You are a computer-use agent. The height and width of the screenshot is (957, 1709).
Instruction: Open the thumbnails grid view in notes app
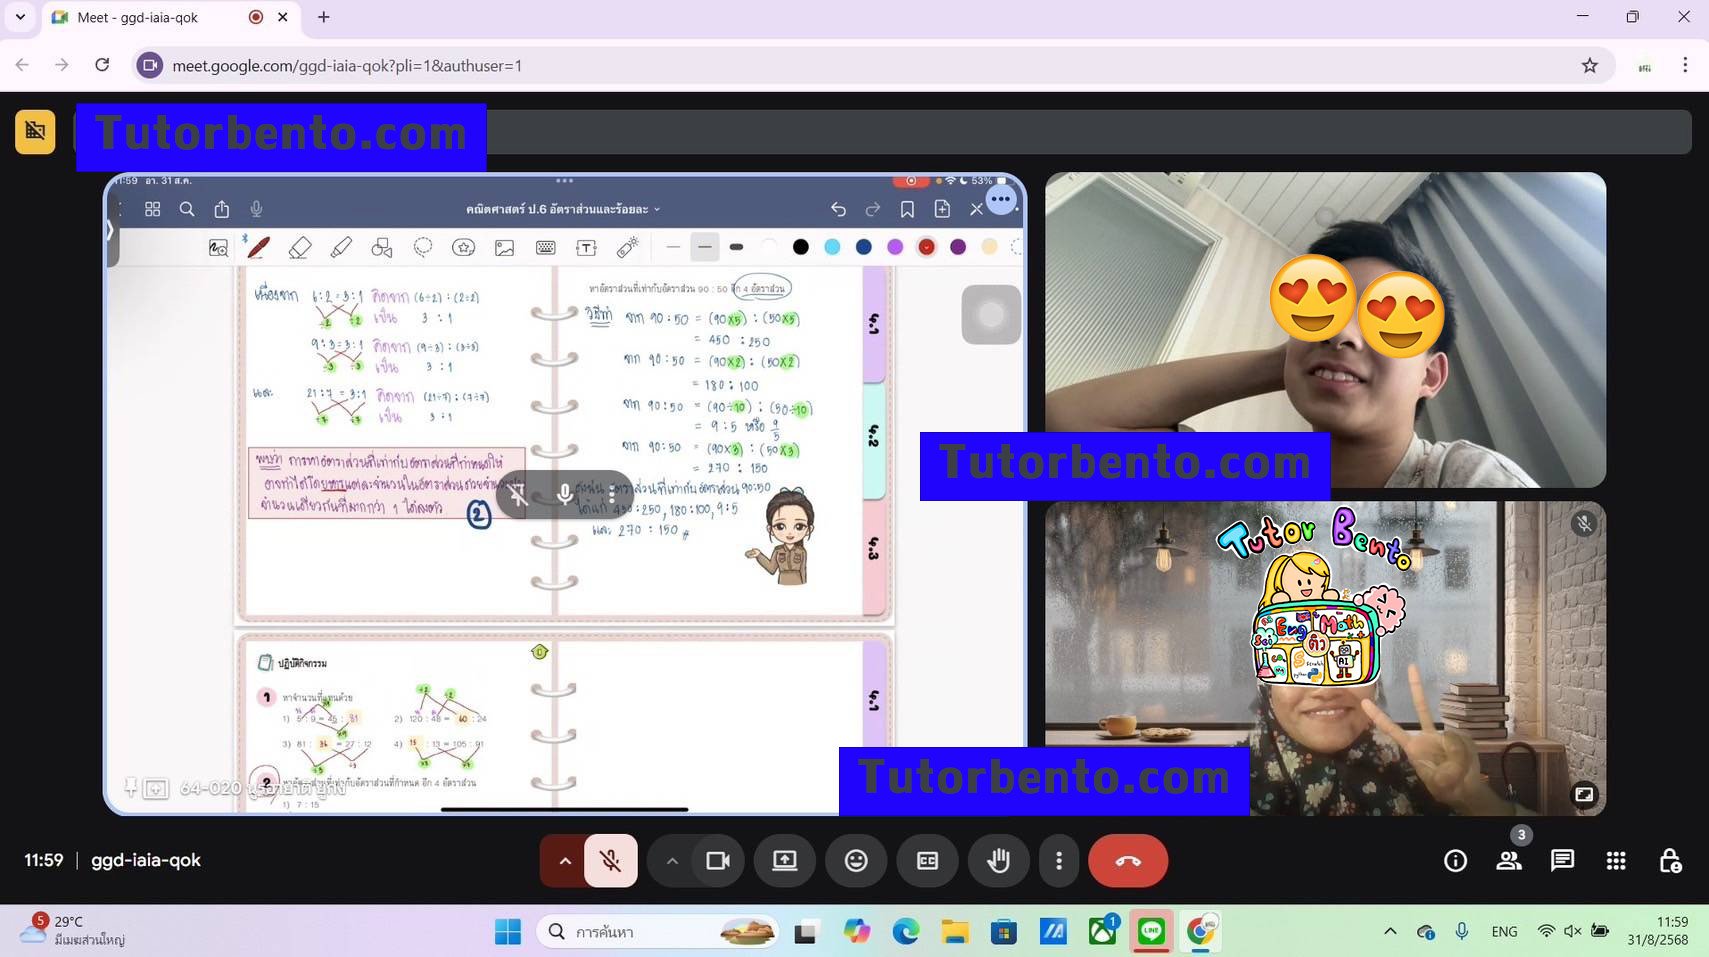coord(153,209)
